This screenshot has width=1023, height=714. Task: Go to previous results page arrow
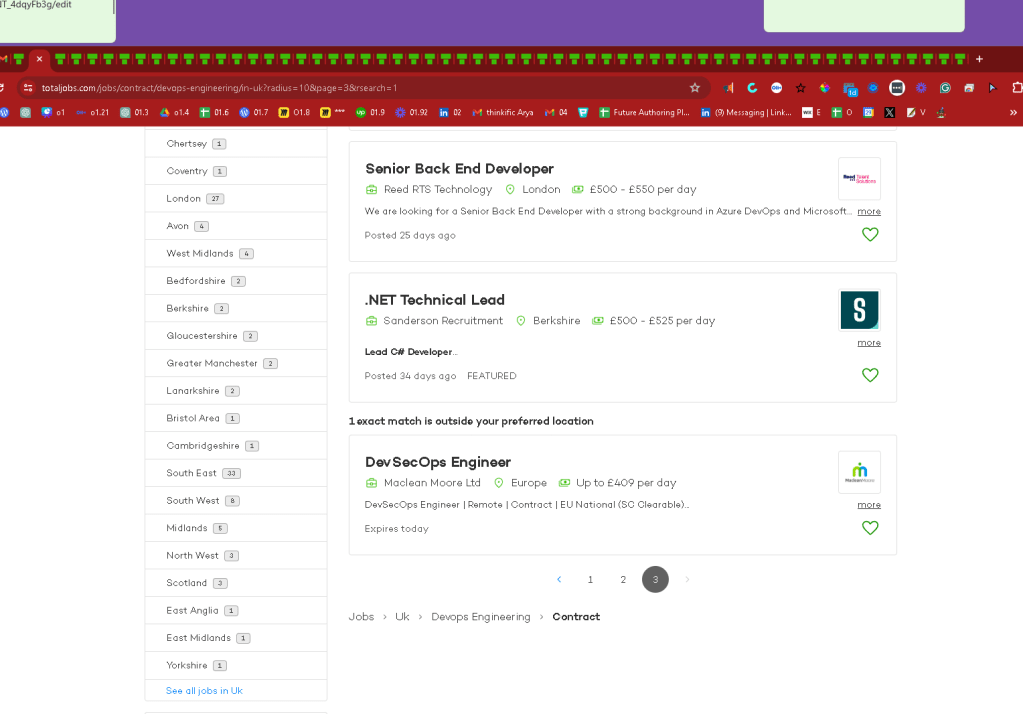point(558,580)
